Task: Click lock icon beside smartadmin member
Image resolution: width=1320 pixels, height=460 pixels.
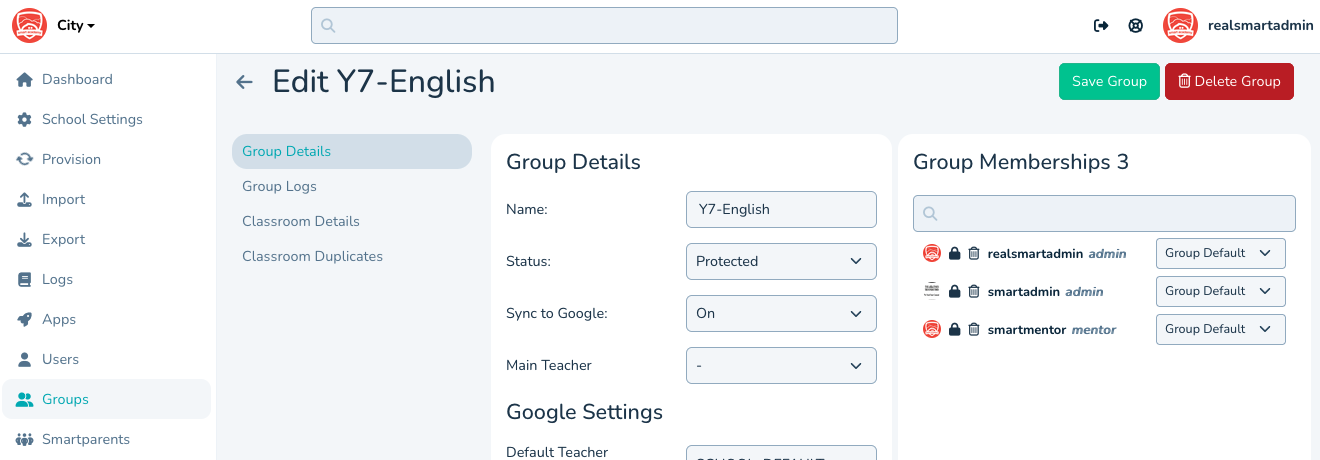Action: (954, 292)
